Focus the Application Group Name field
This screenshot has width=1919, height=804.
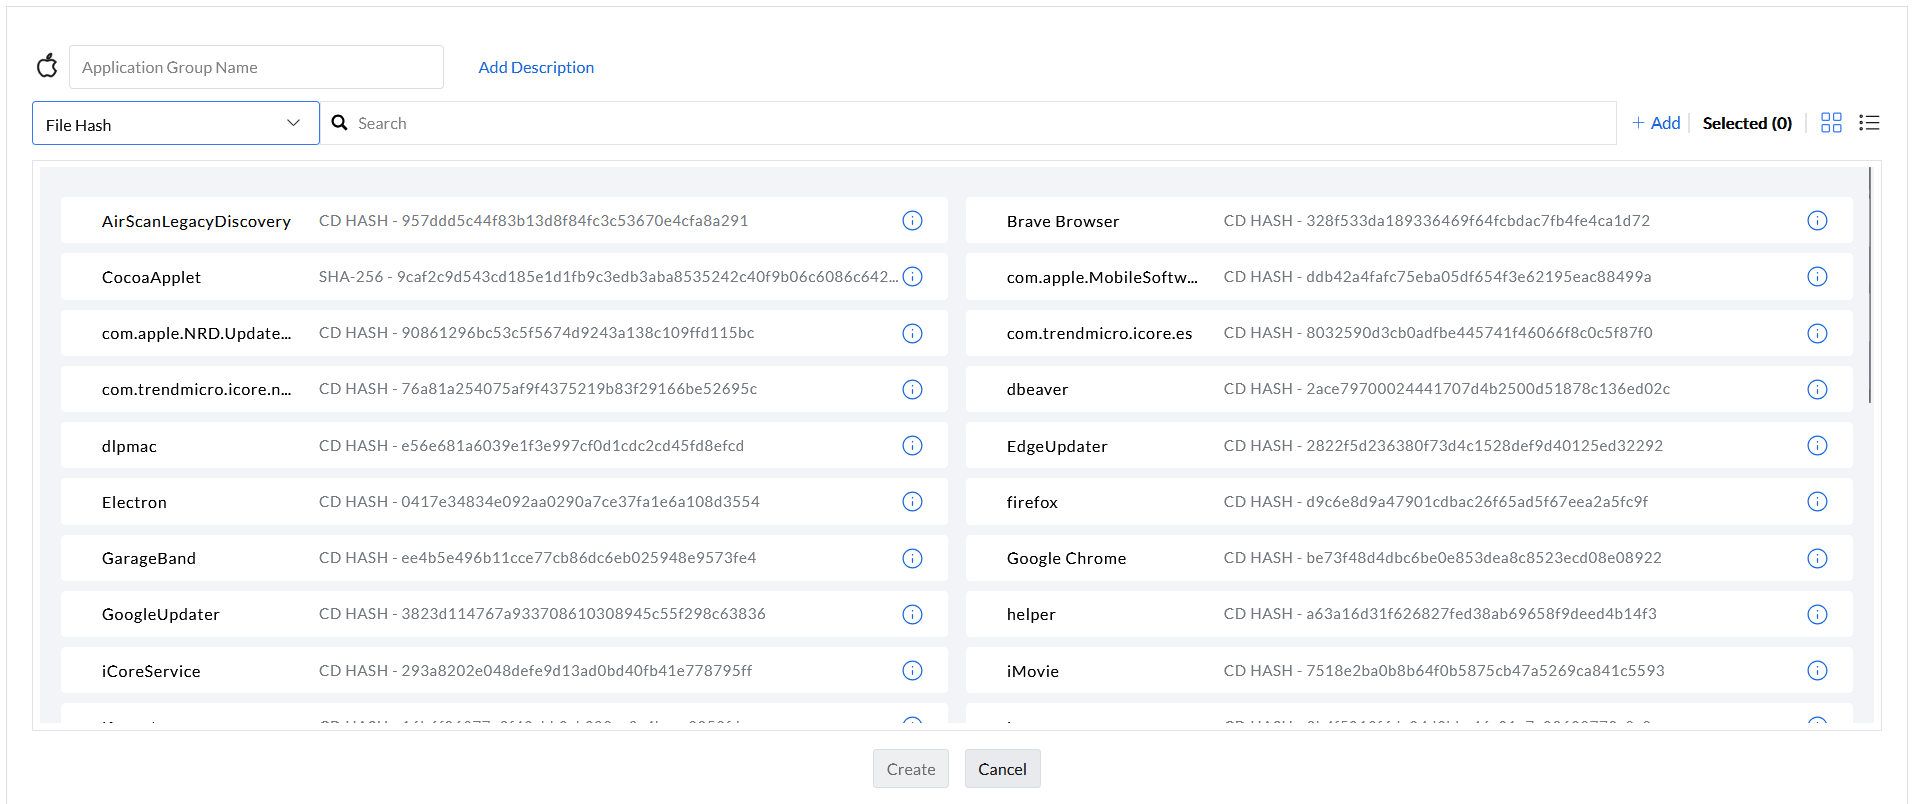[x=256, y=67]
